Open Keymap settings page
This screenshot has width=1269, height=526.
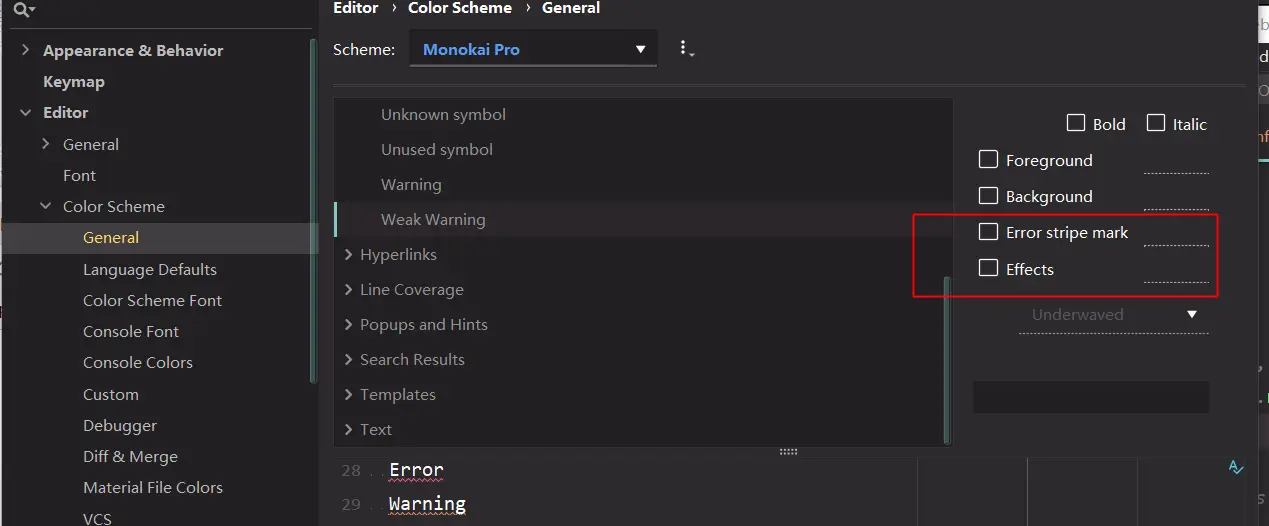click(x=74, y=82)
